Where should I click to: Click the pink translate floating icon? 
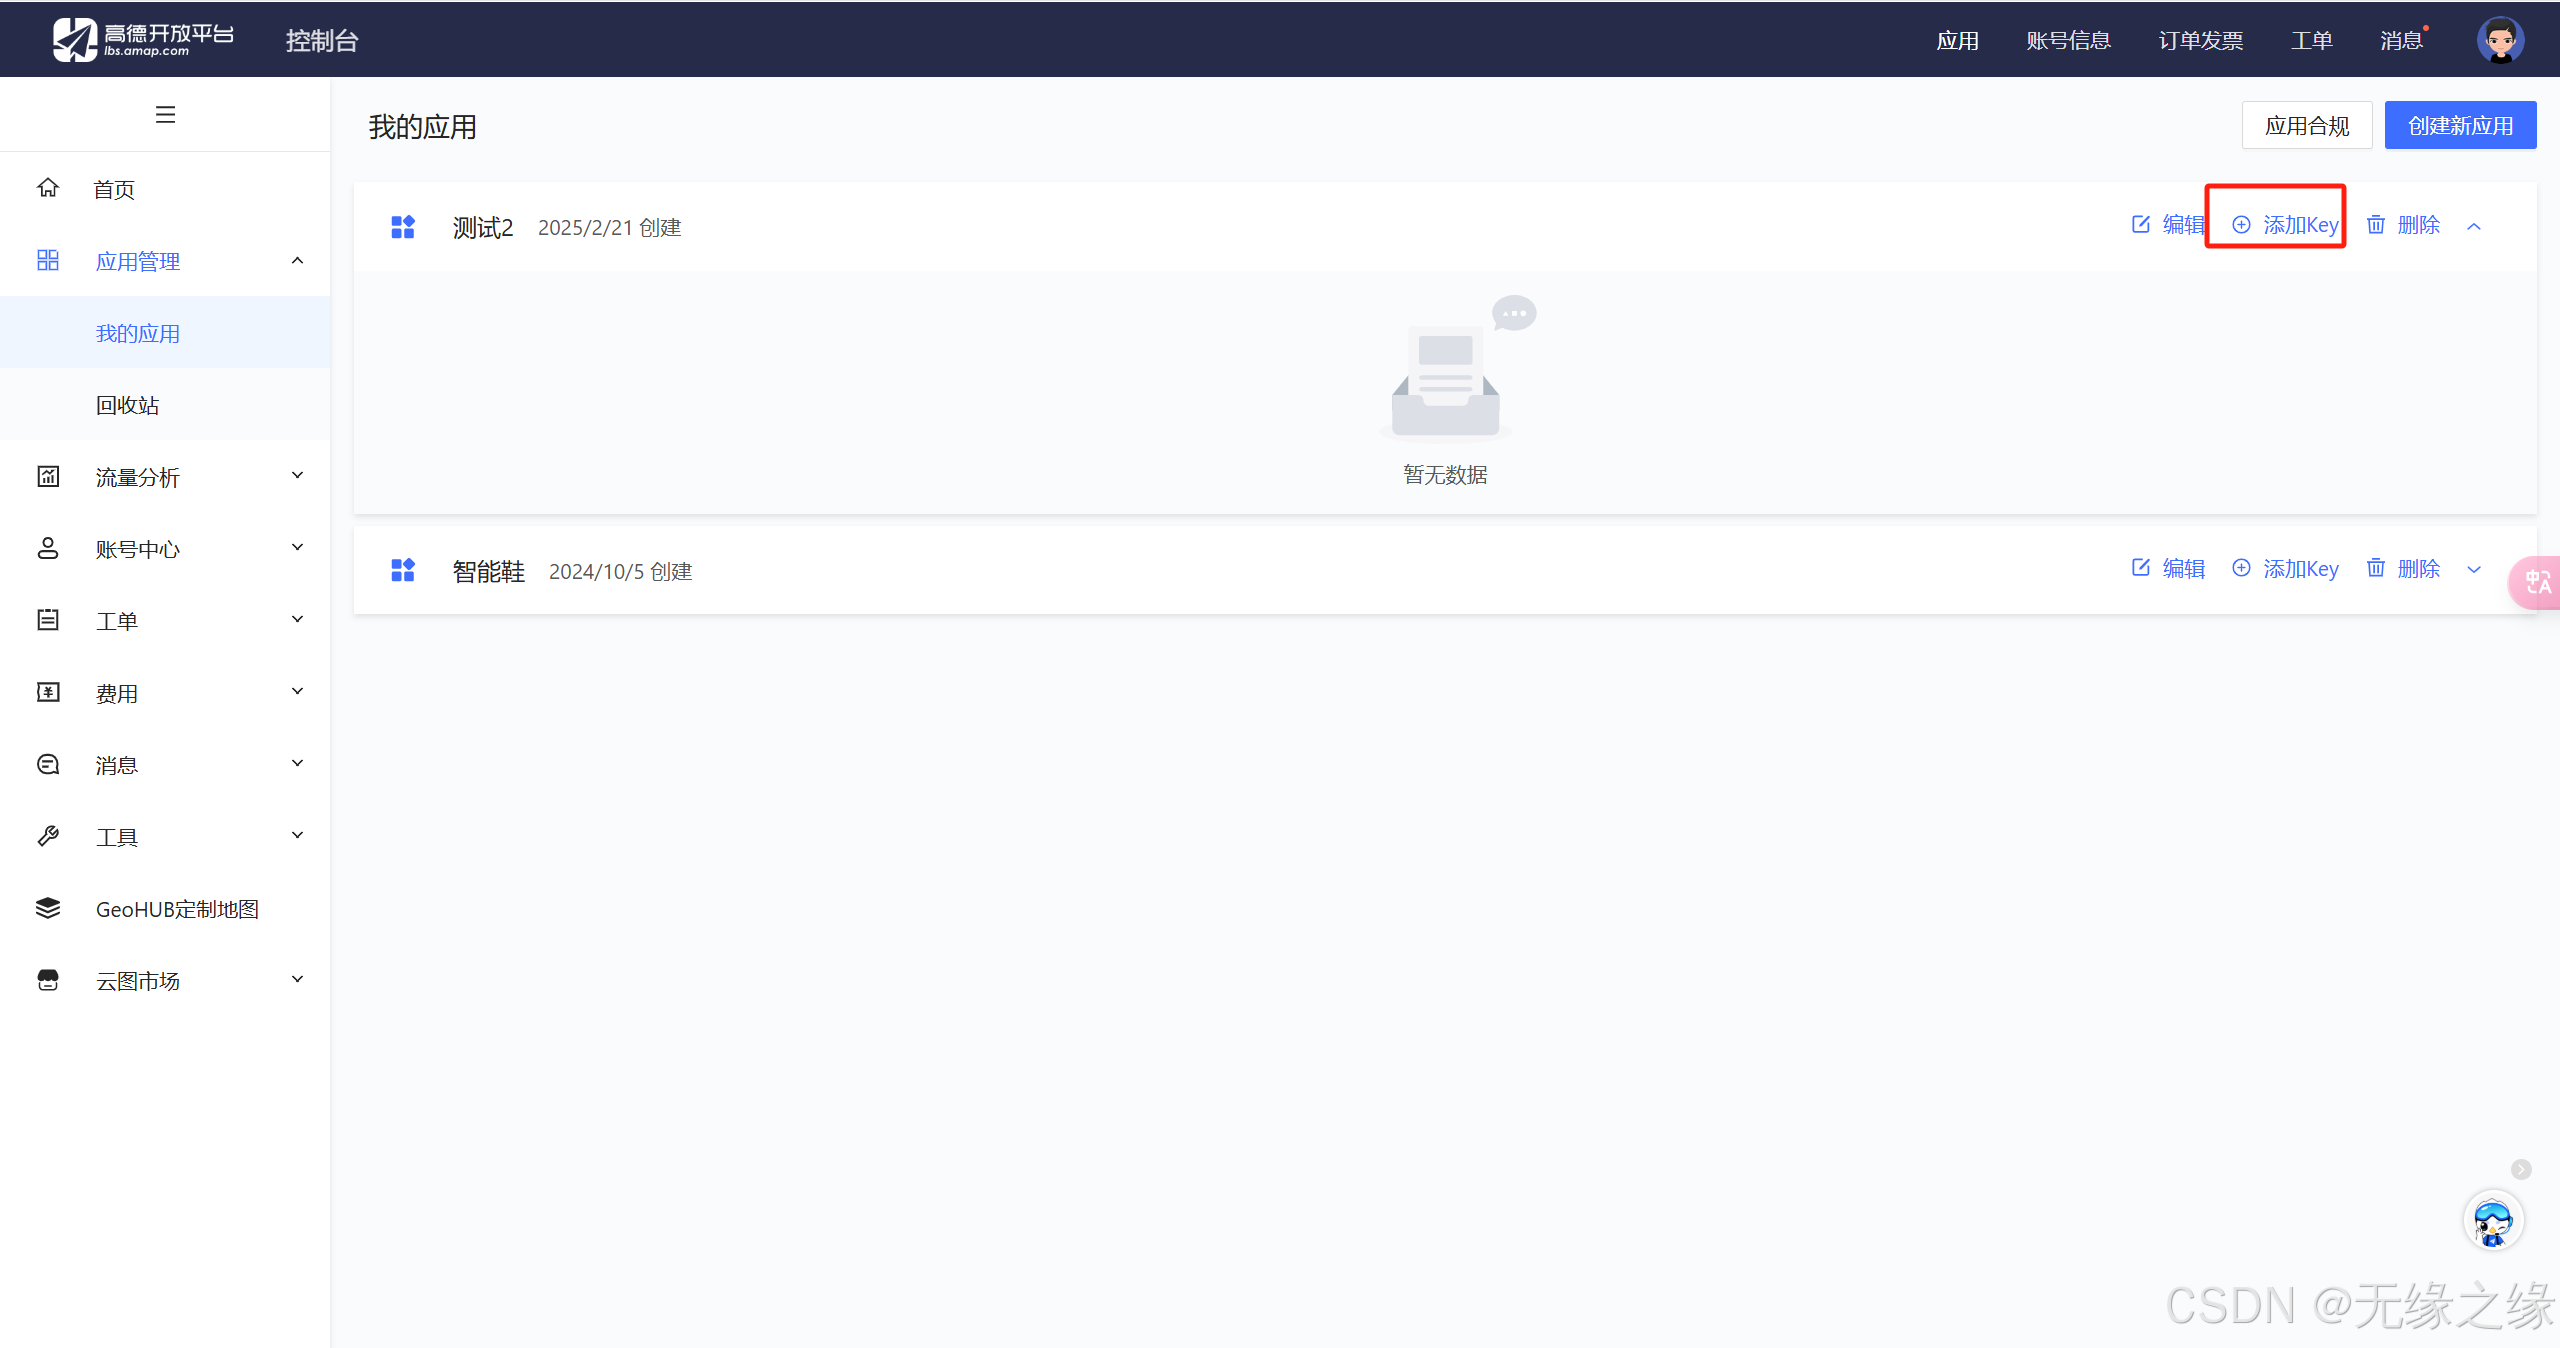coord(2536,582)
